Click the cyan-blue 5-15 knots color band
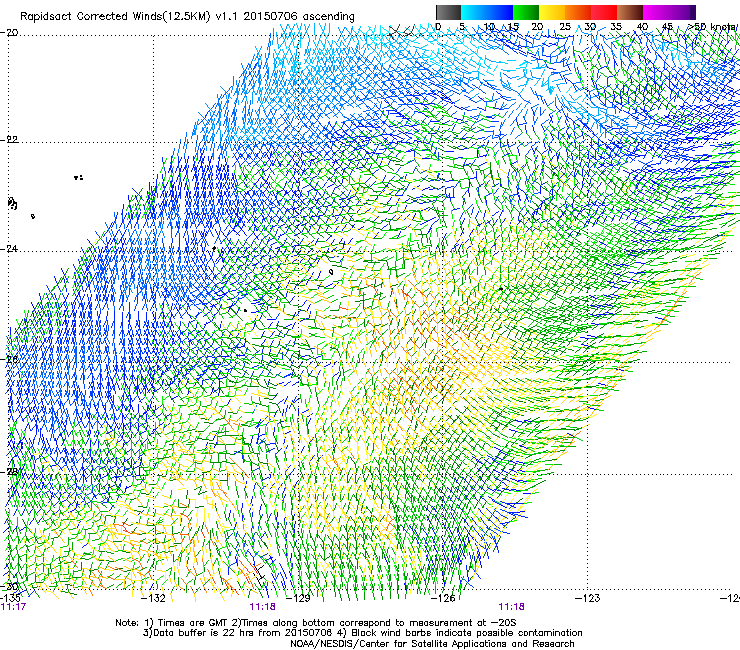The width and height of the screenshot is (740, 650). [487, 12]
